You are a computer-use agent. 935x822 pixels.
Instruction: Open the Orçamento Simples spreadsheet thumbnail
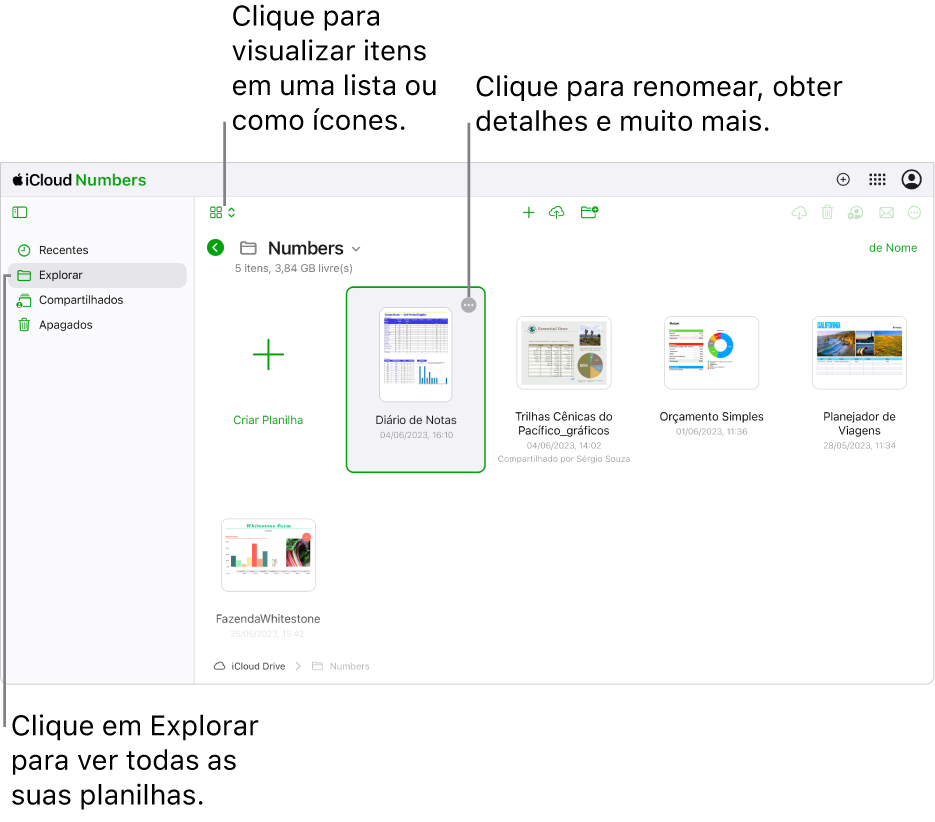click(711, 353)
